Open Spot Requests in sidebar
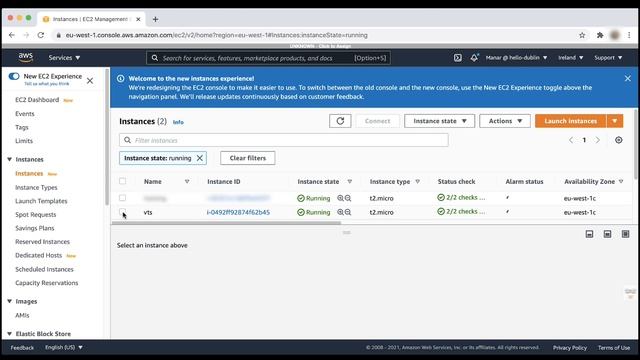Viewport: 640px width, 360px height. (36, 214)
